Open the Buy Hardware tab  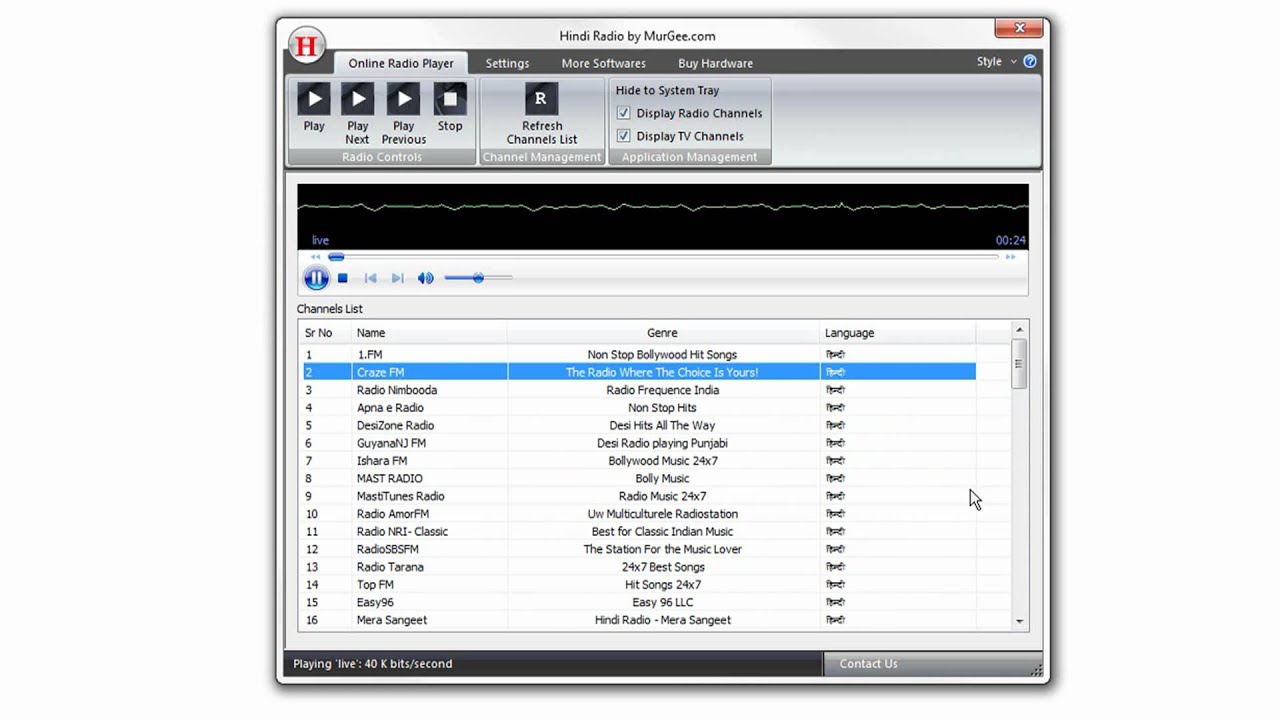pos(715,63)
